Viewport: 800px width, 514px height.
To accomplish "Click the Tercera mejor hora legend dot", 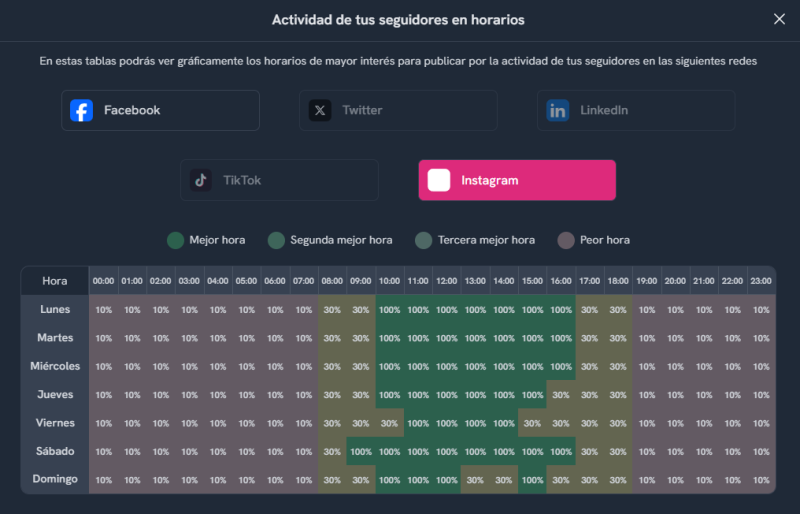I will click(424, 240).
